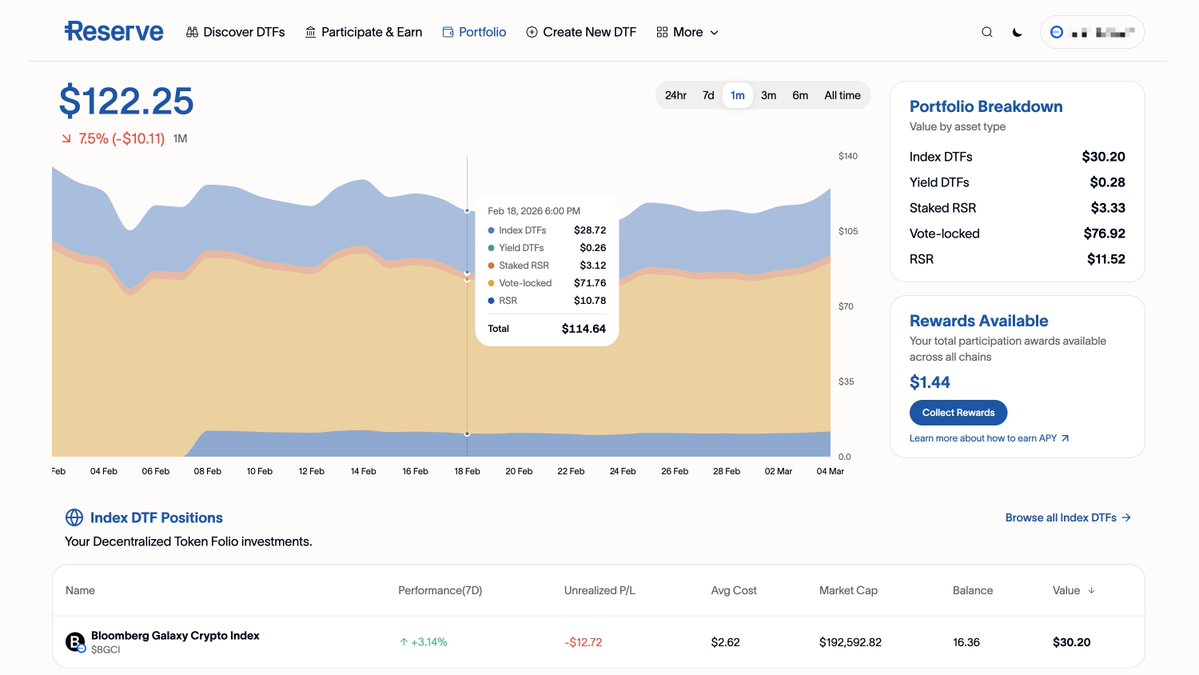1199x675 pixels.
Task: Toggle dark mode moon icon
Action: pyautogui.click(x=1017, y=32)
